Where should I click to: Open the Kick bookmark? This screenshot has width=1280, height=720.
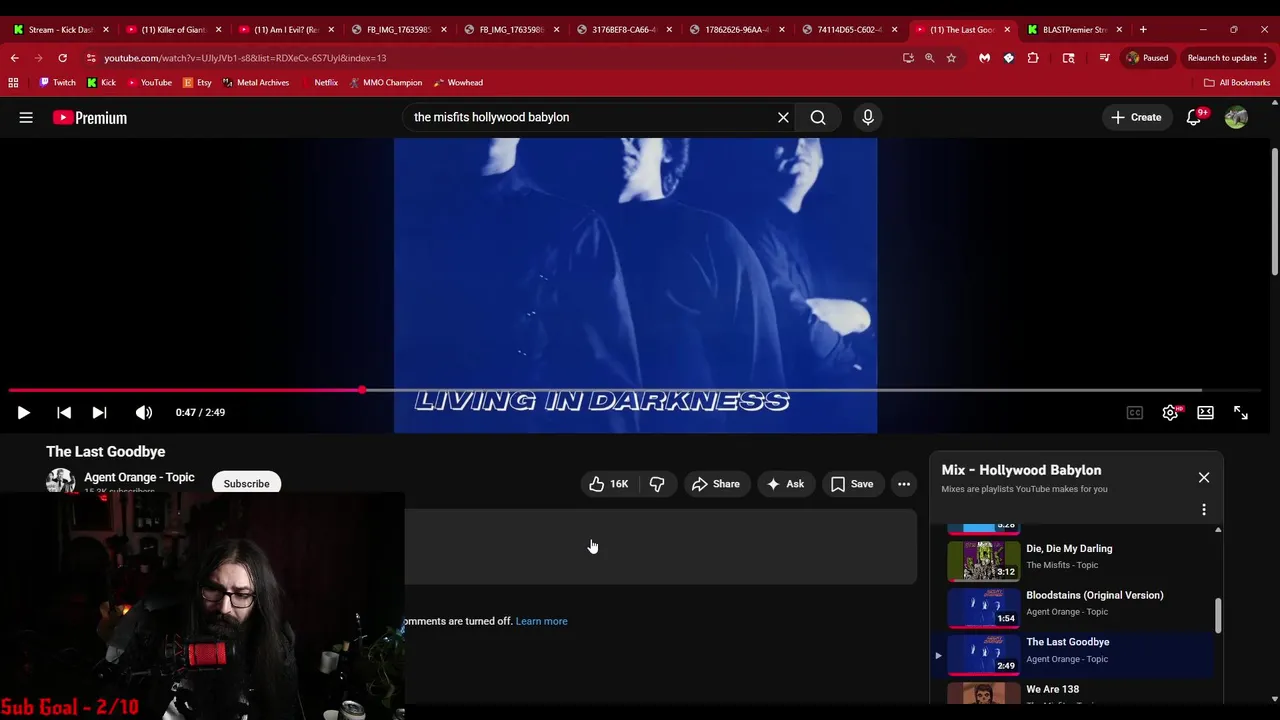pyautogui.click(x=101, y=83)
